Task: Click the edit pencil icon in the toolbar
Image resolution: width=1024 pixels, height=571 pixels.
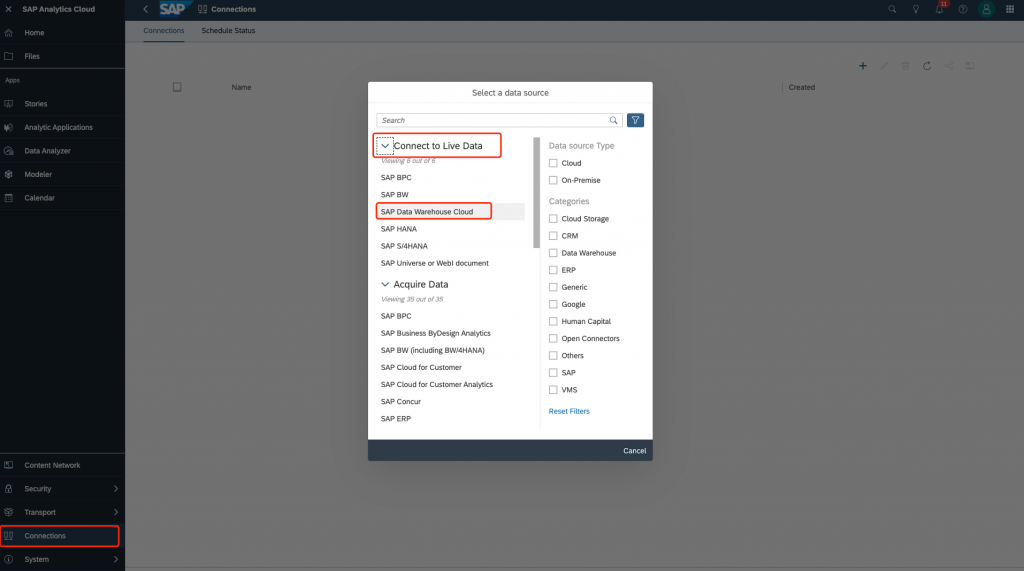Action: pos(884,66)
